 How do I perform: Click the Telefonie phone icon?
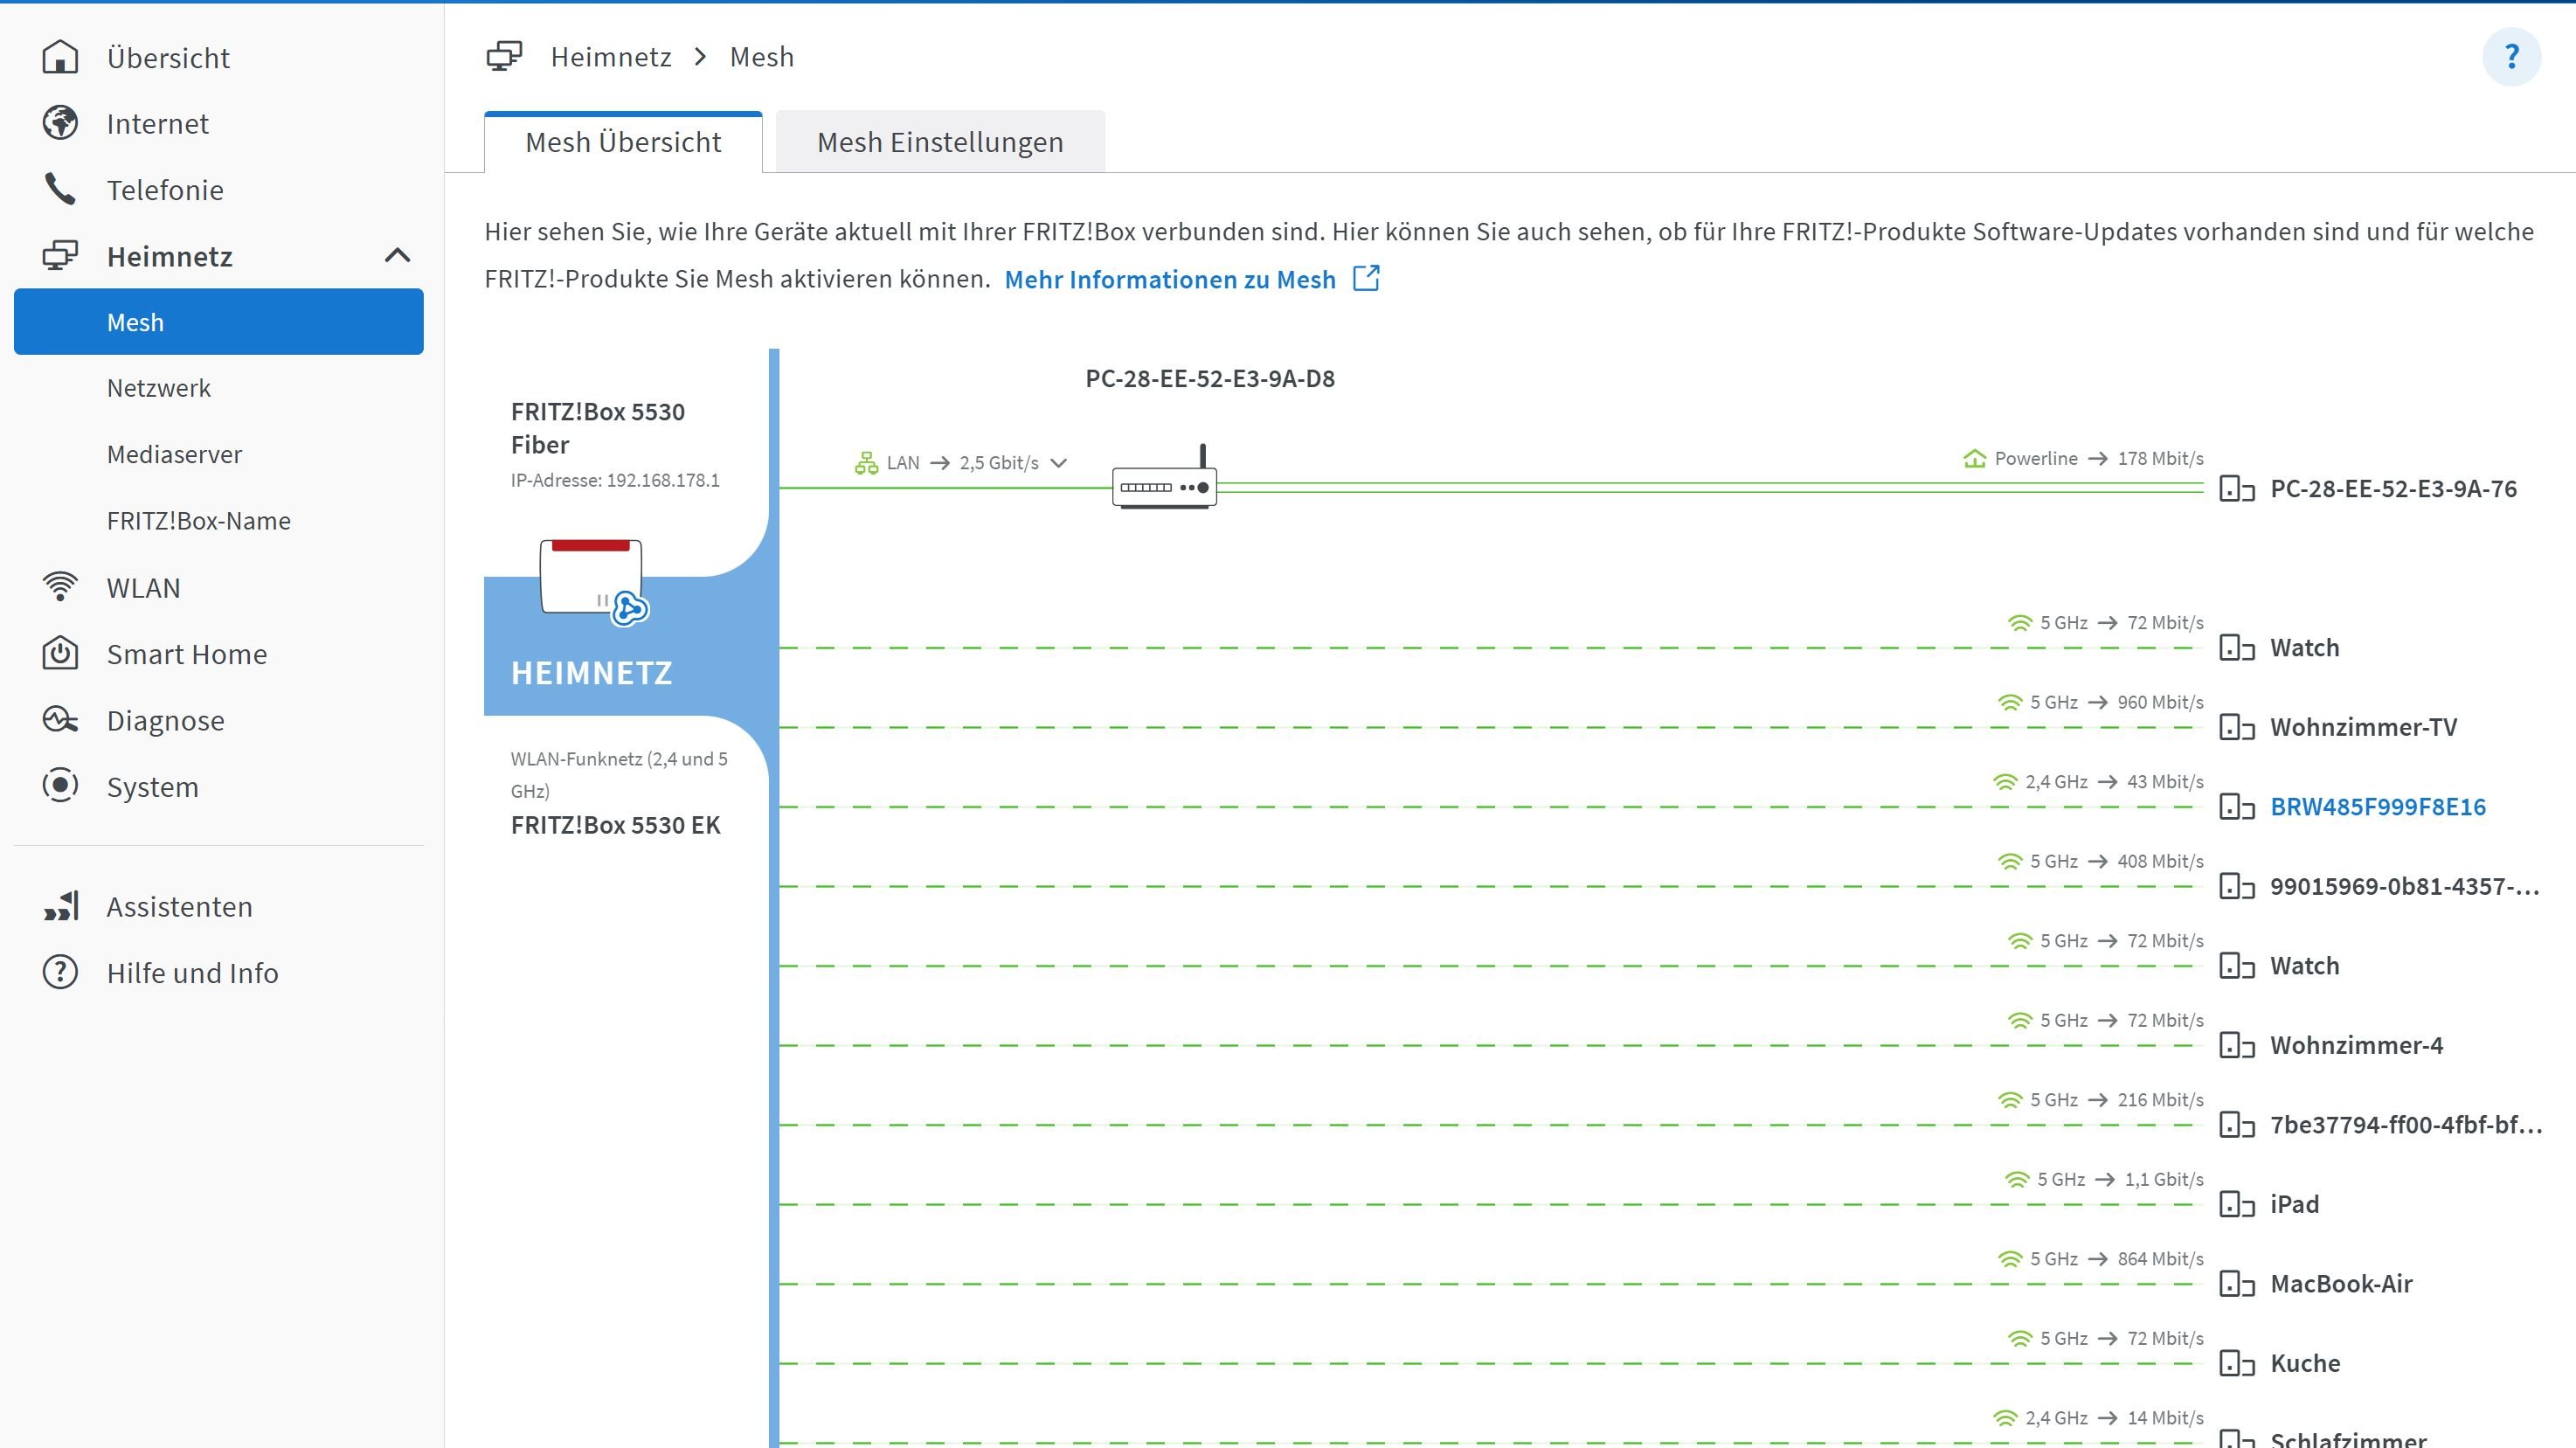pos(60,190)
